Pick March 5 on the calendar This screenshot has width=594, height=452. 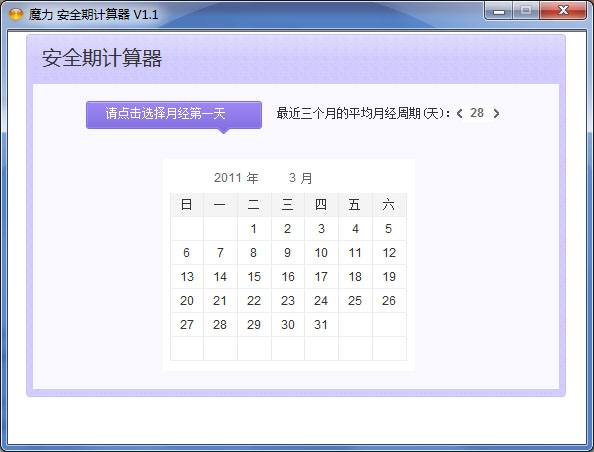pos(389,229)
